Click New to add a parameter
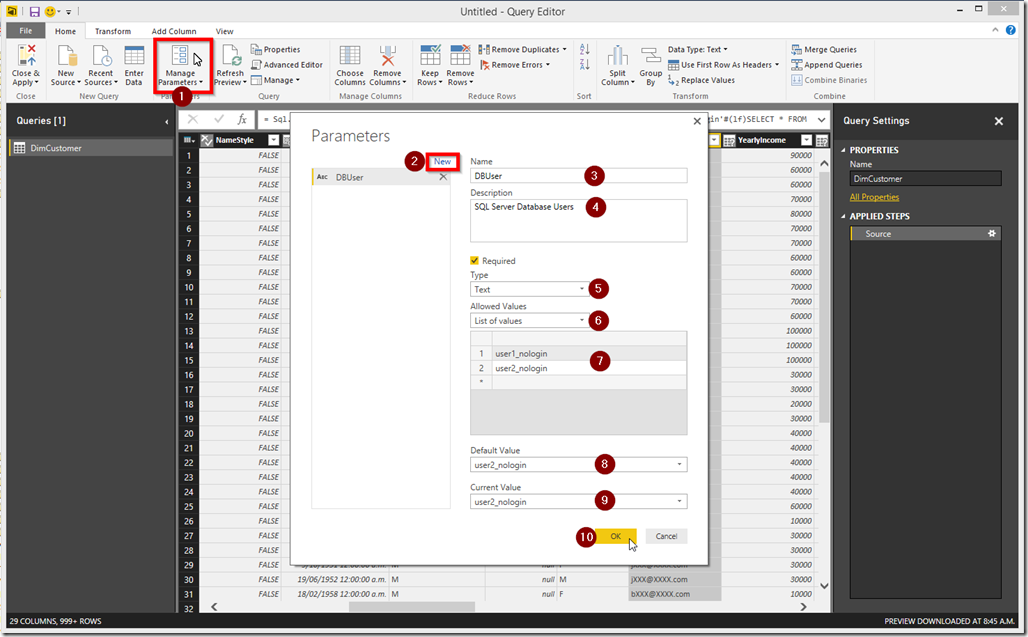Image resolution: width=1028 pixels, height=637 pixels. point(443,161)
